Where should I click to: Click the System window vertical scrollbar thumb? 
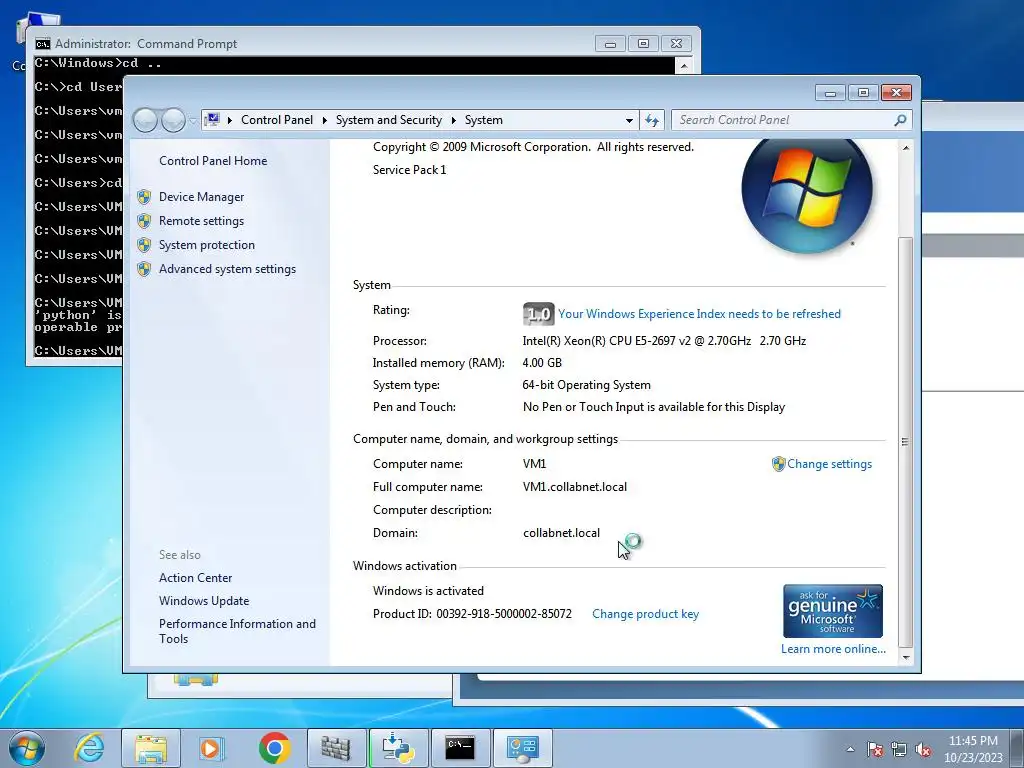[905, 441]
